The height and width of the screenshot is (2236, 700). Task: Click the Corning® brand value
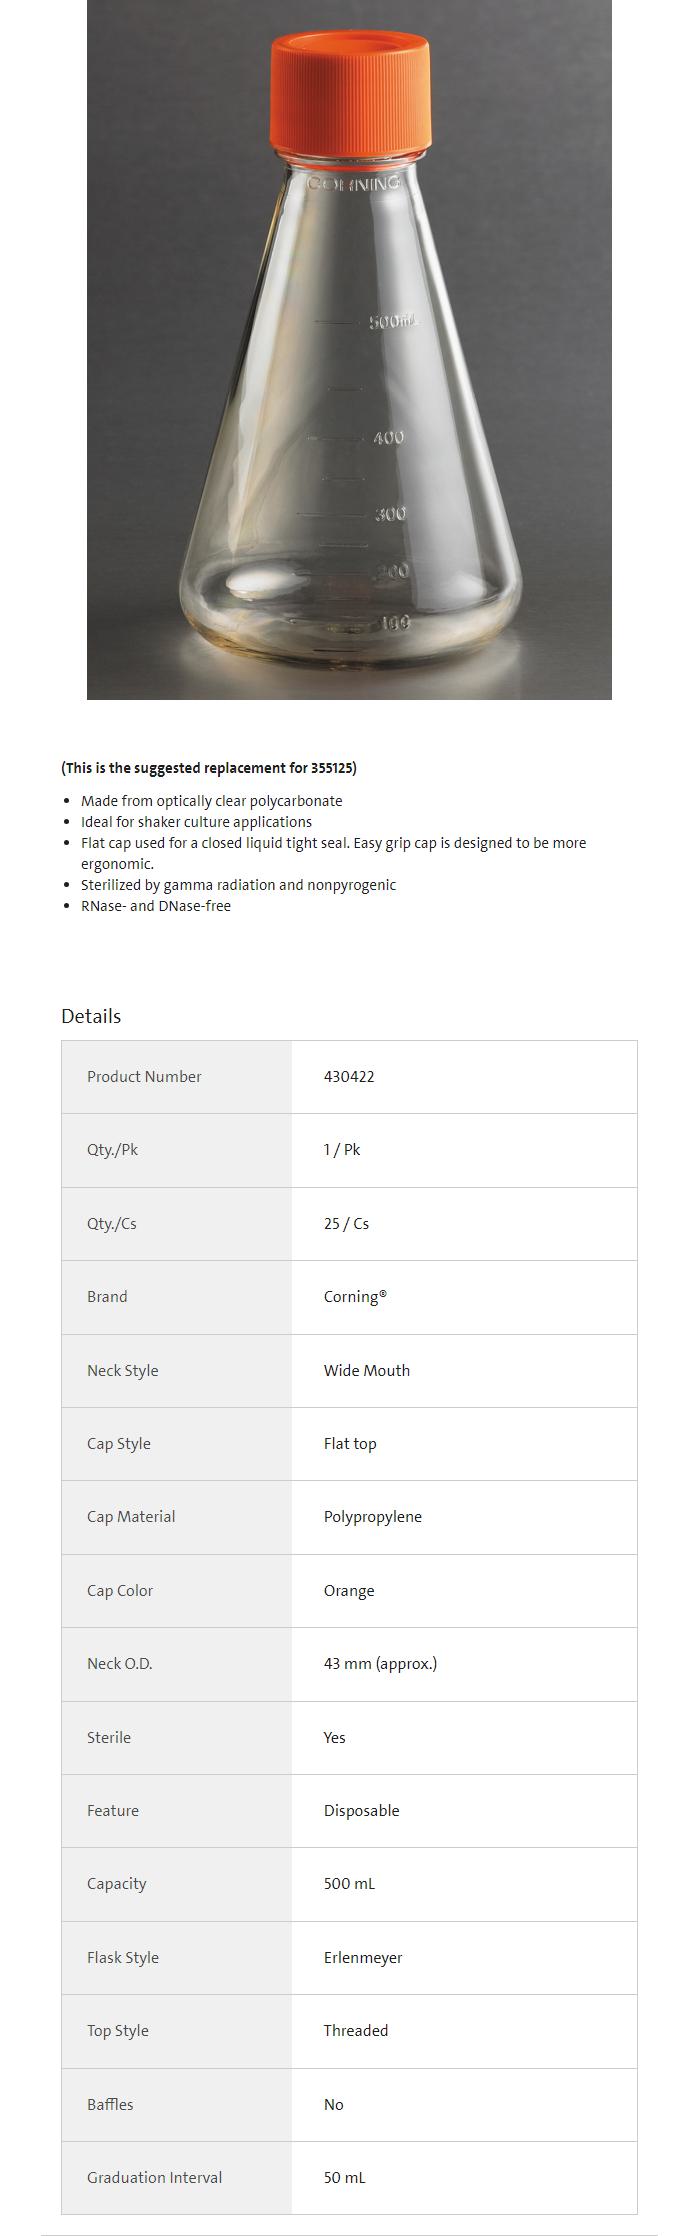(x=355, y=1297)
